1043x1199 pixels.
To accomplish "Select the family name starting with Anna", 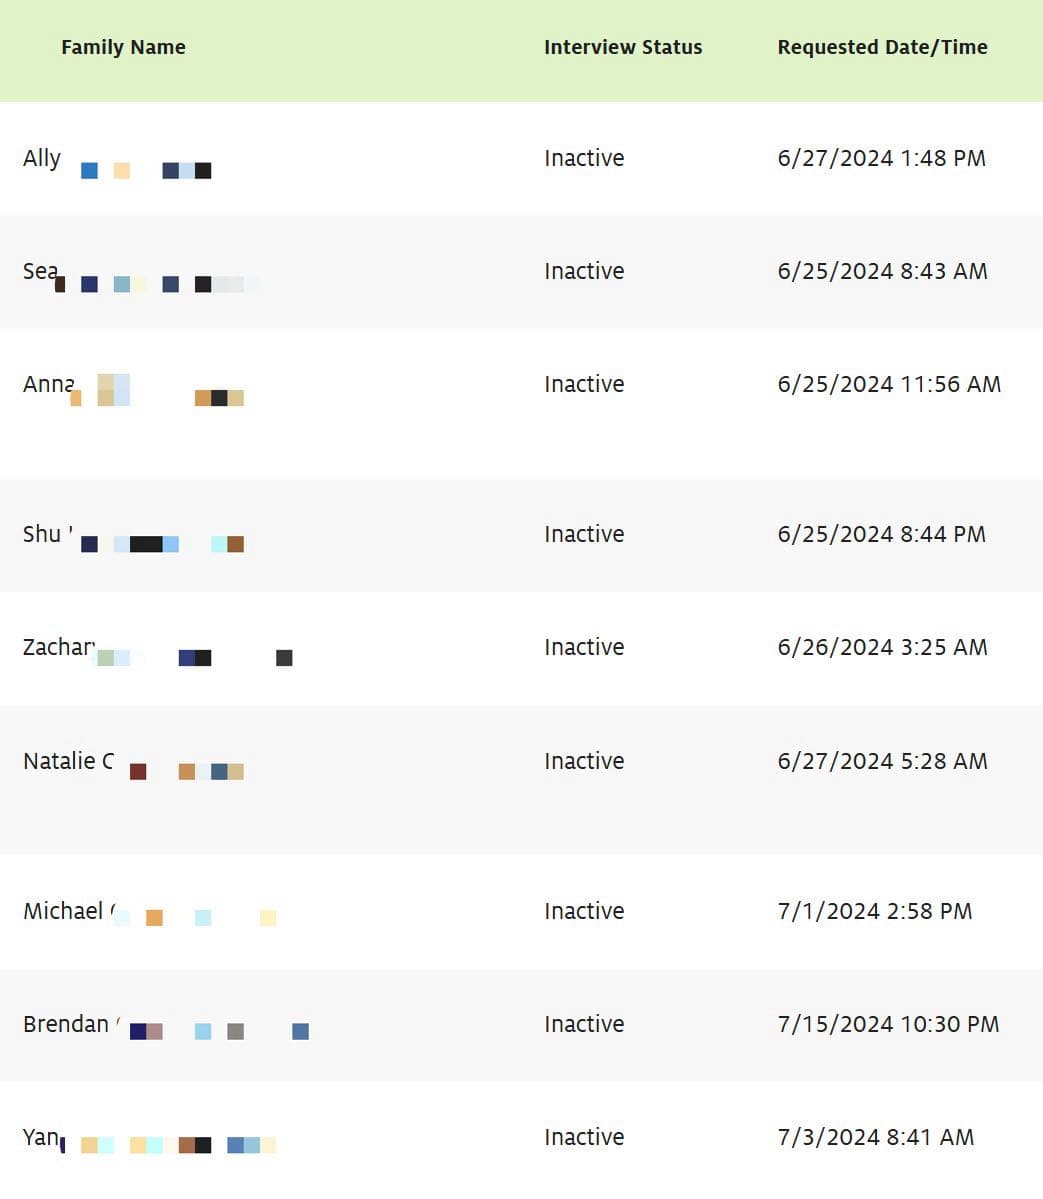I will point(49,384).
